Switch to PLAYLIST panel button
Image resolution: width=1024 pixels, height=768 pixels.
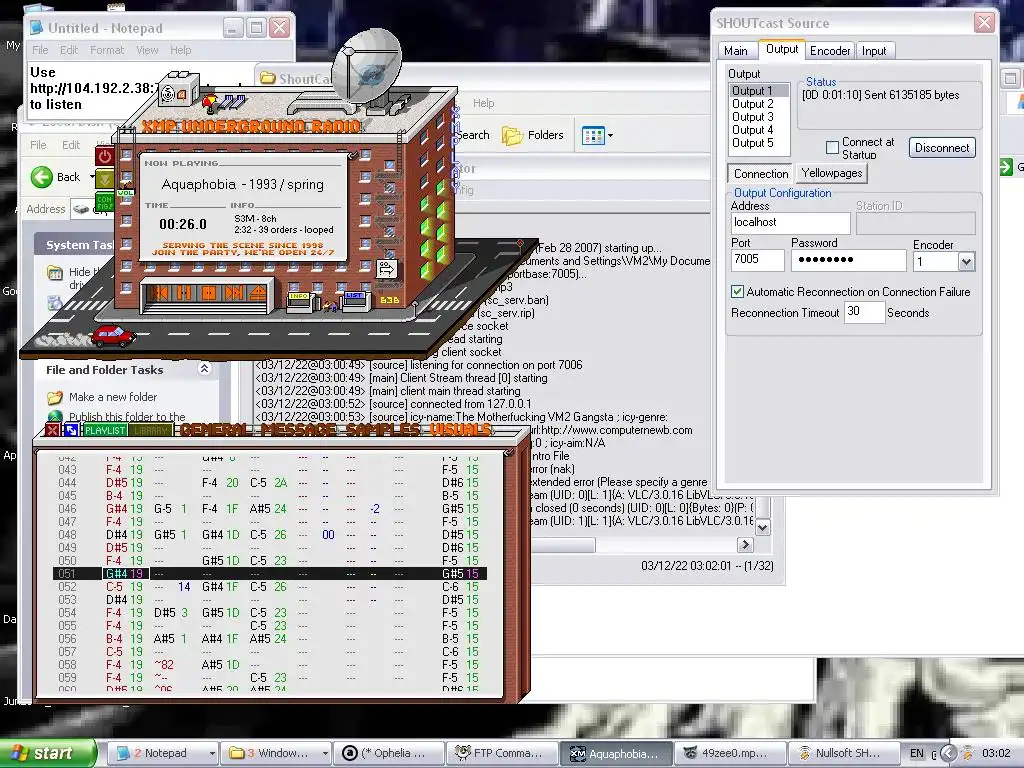click(x=105, y=430)
